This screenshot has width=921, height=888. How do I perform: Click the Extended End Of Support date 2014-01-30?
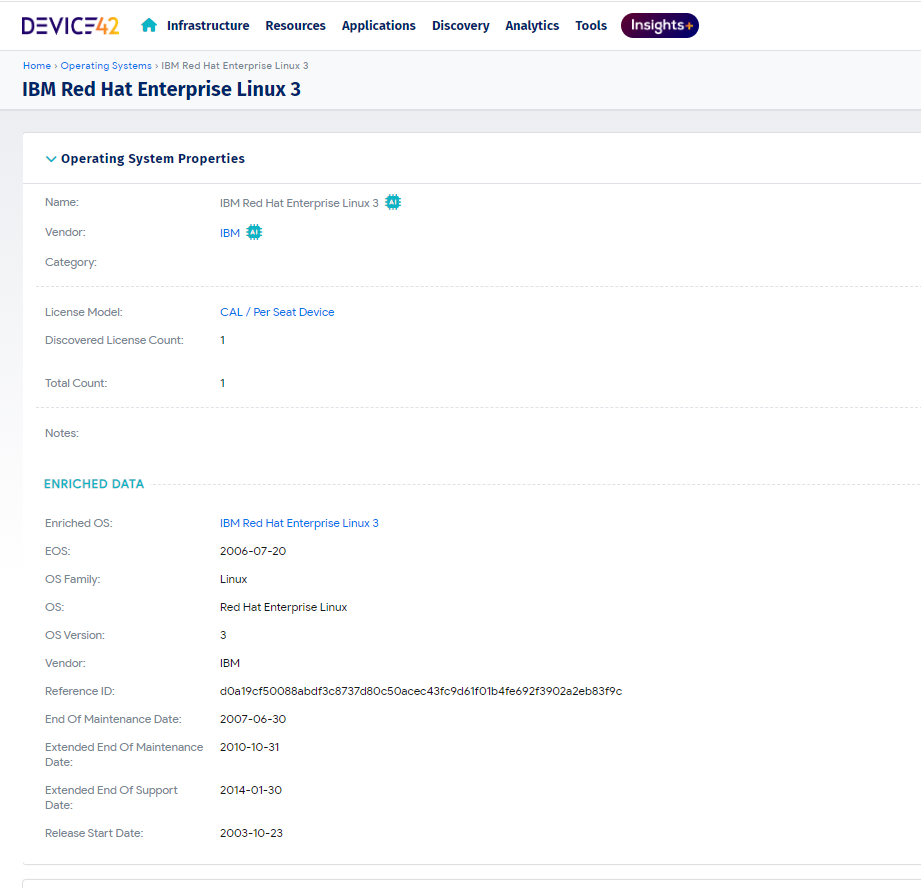click(251, 790)
